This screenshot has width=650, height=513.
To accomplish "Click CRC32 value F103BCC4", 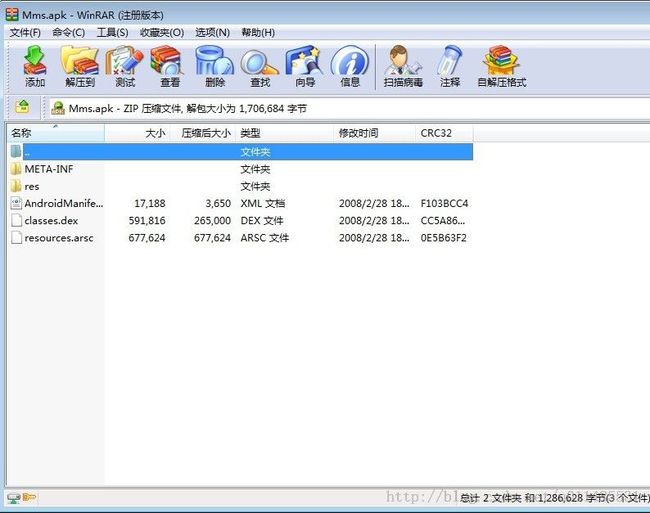I will pos(444,203).
